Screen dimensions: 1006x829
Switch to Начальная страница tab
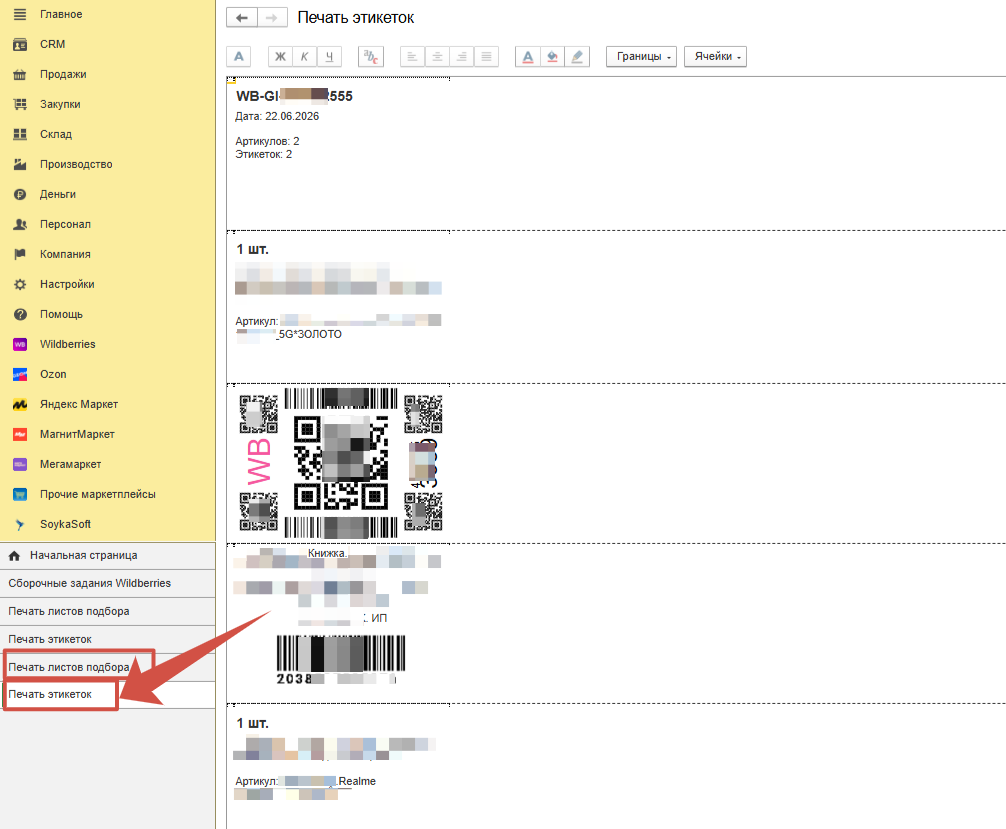(108, 556)
